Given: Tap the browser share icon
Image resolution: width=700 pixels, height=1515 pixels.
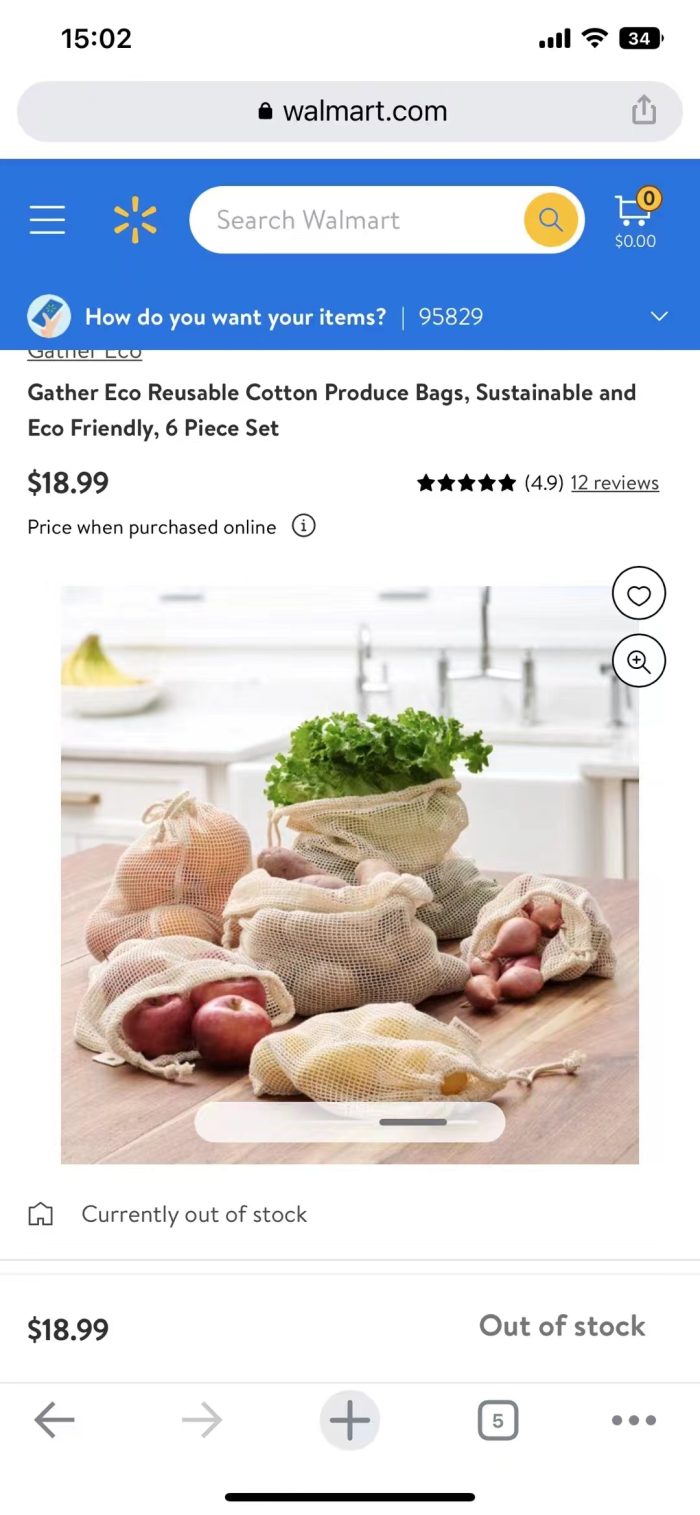Looking at the screenshot, I should pos(644,111).
